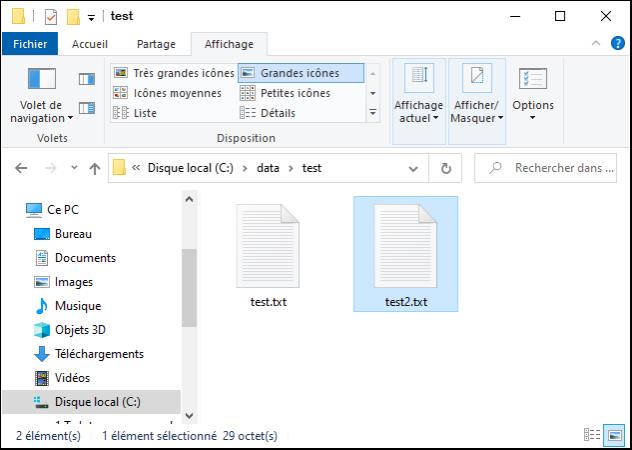Click the Volet de navigation icon
This screenshot has height=450, width=632.
(41, 80)
